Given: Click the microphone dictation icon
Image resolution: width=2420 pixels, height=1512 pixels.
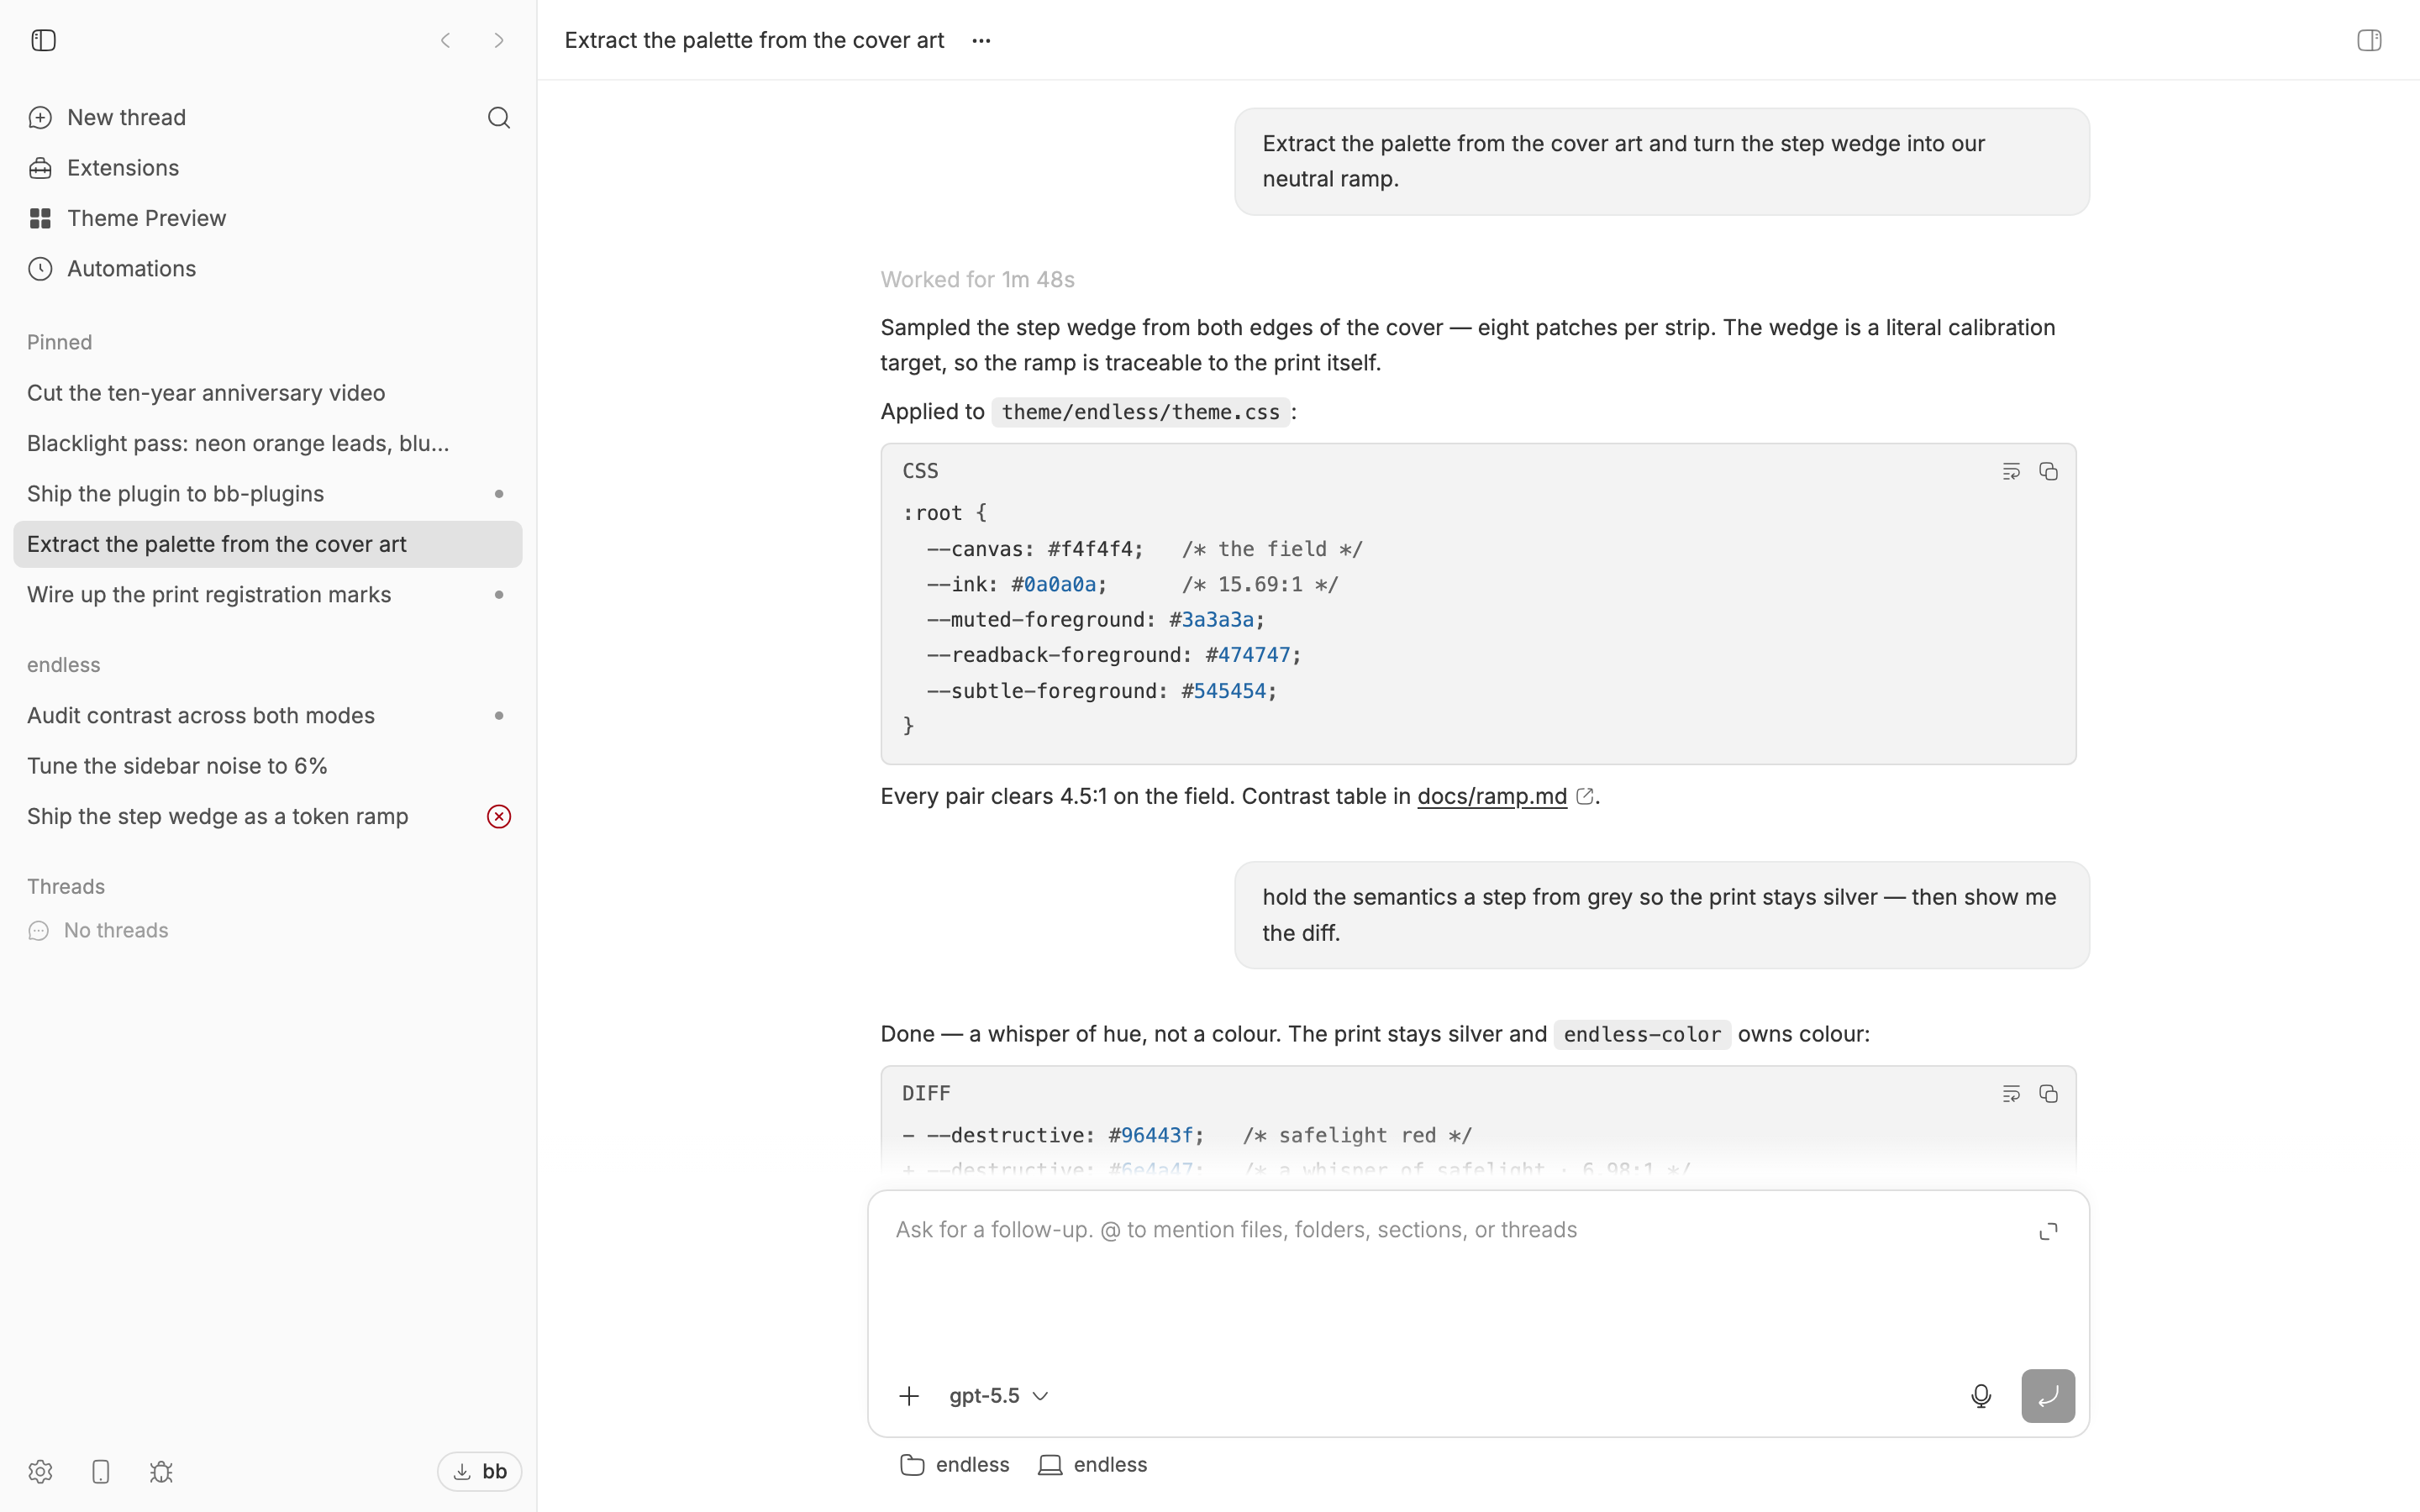Looking at the screenshot, I should (1980, 1396).
